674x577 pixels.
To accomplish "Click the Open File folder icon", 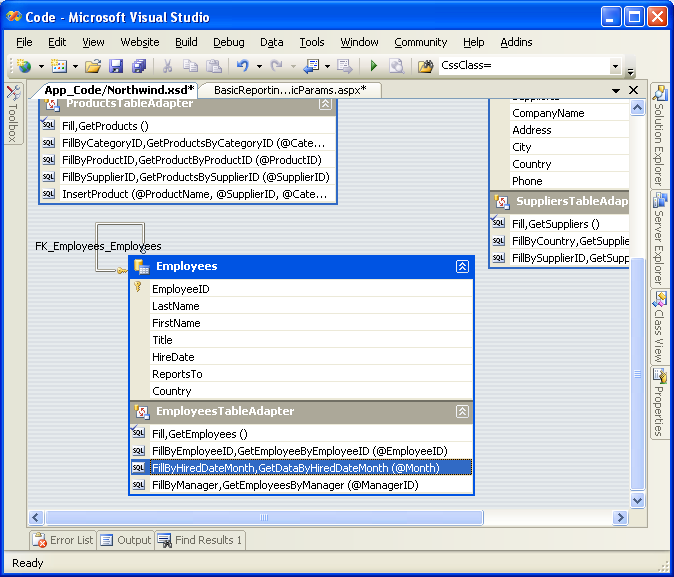I will point(93,66).
